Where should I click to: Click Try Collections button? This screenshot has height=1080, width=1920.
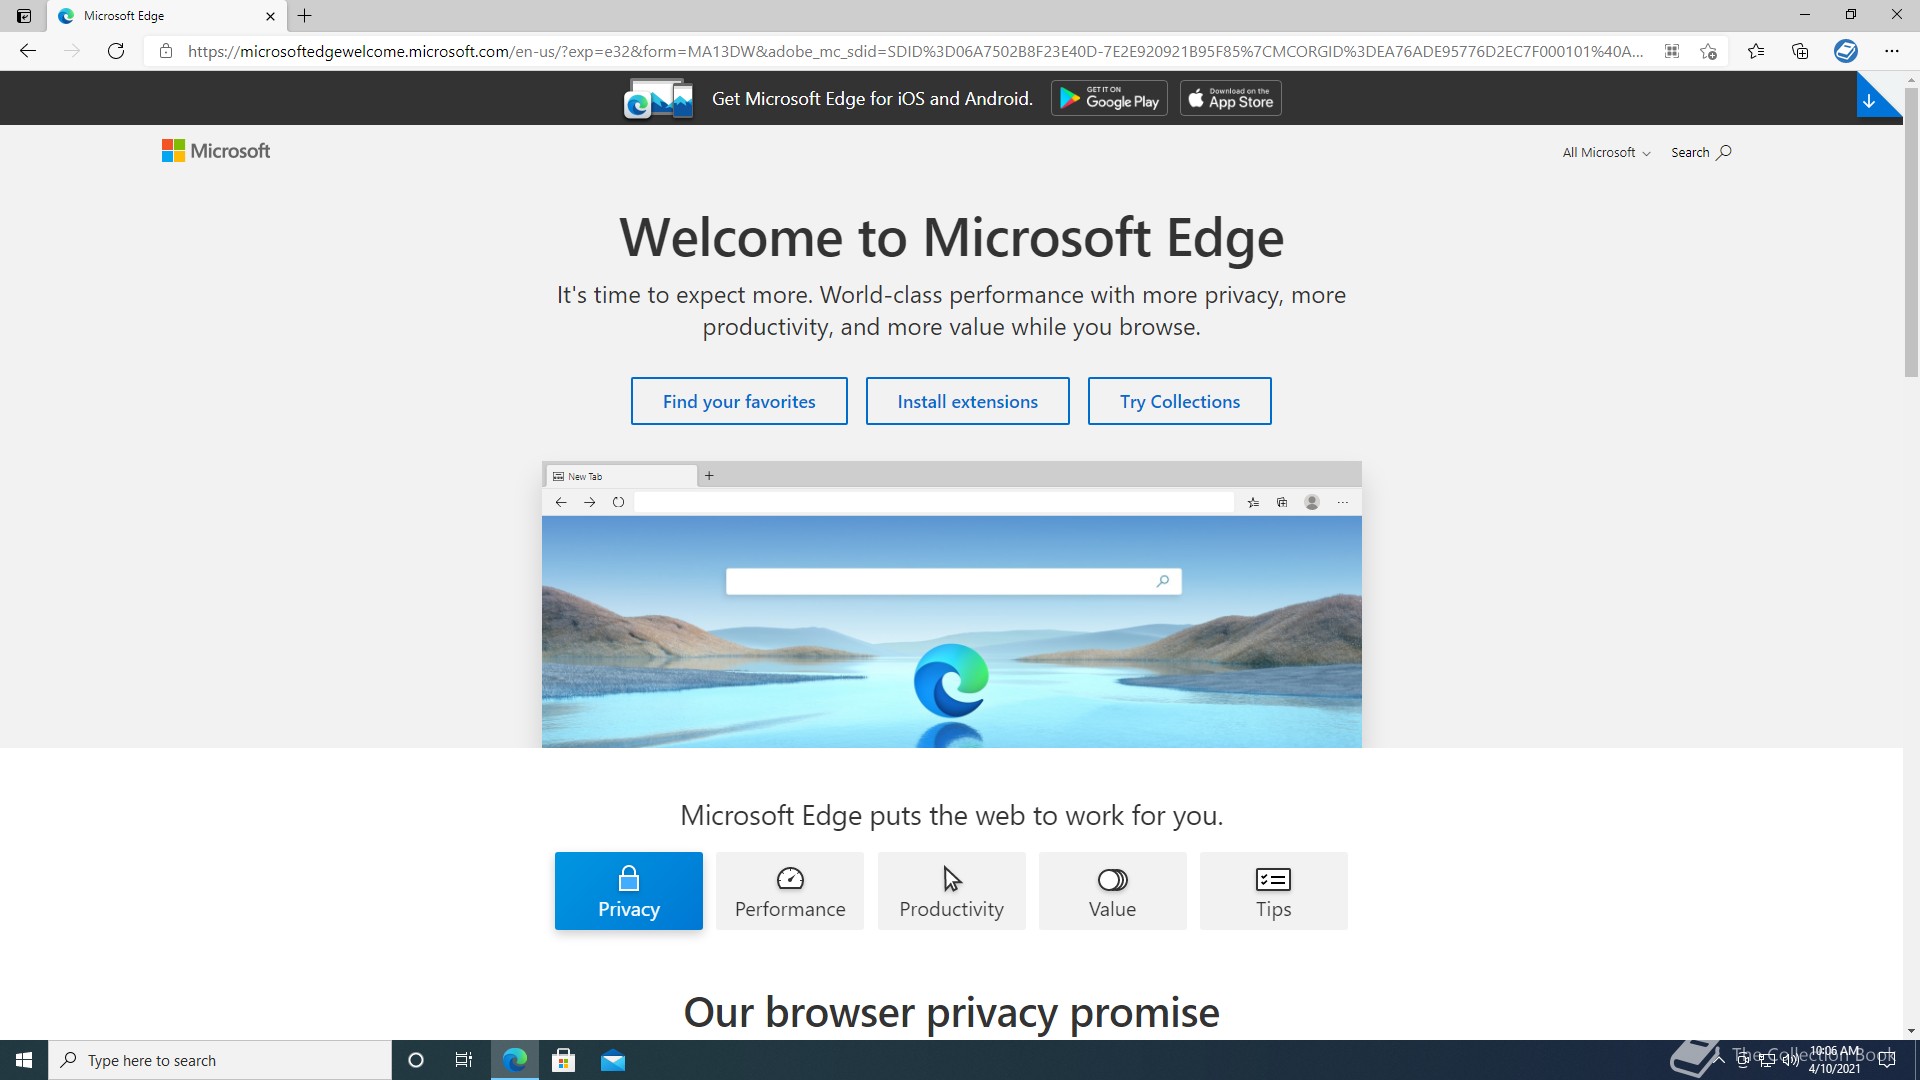pyautogui.click(x=1180, y=401)
